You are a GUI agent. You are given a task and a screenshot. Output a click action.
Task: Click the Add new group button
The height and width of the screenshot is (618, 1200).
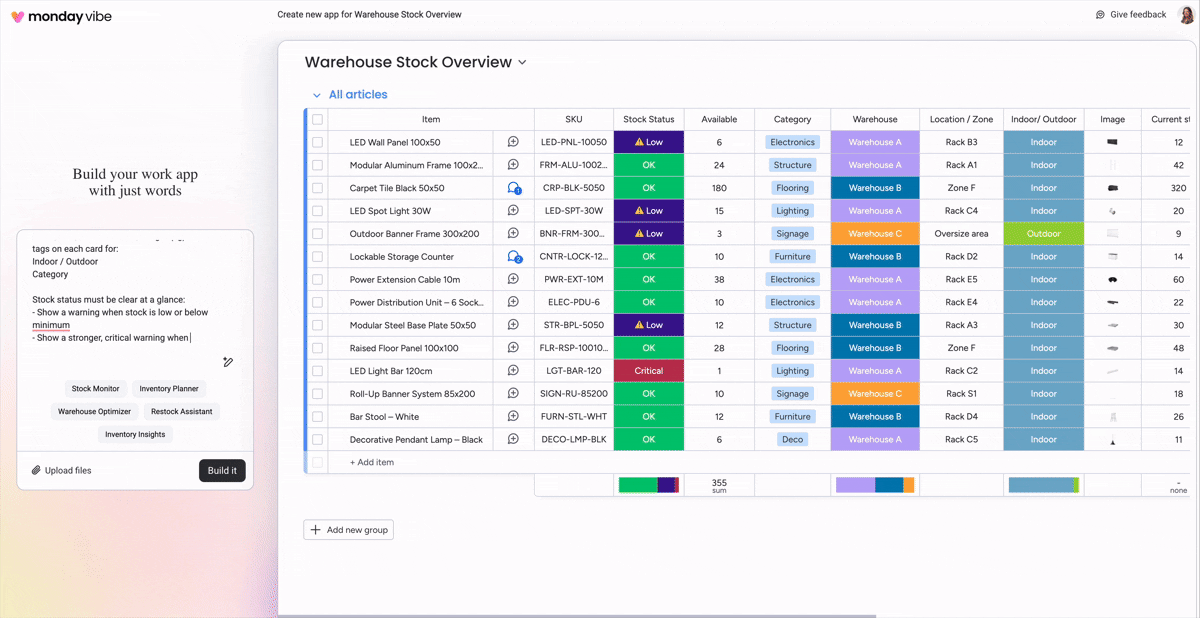[x=348, y=530]
